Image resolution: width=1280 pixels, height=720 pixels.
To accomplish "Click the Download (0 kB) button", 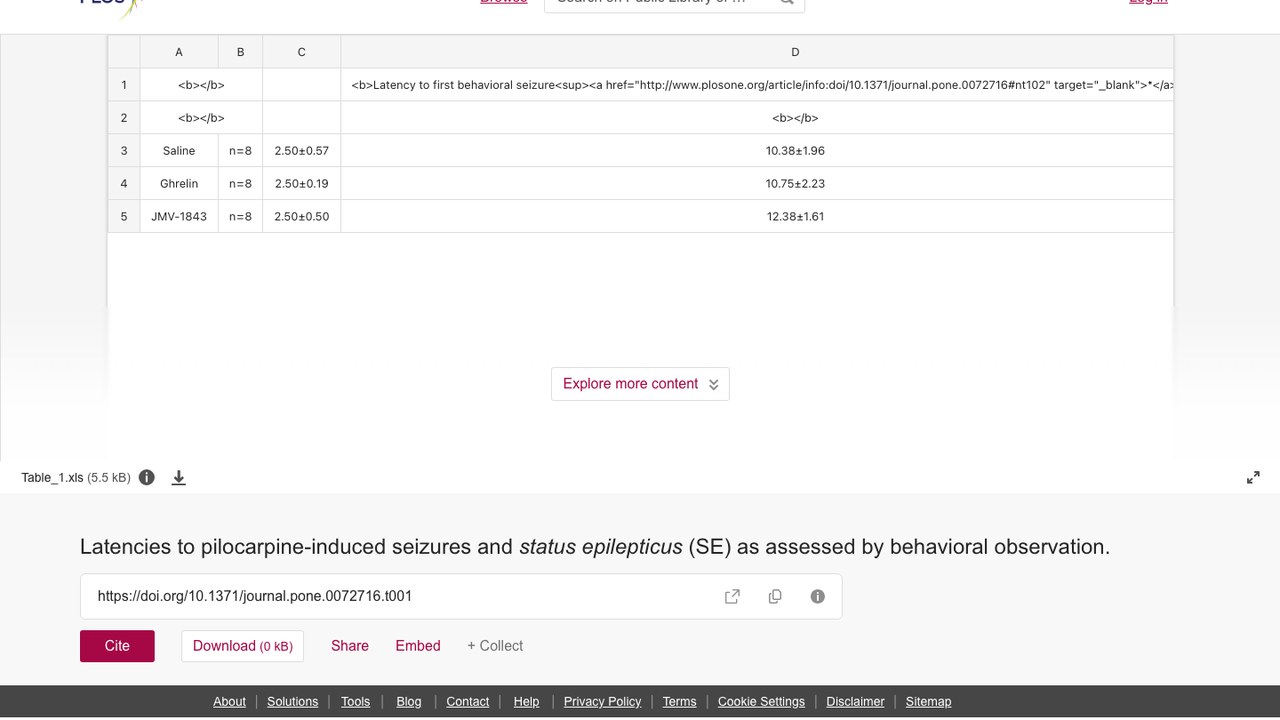I will coord(242,646).
